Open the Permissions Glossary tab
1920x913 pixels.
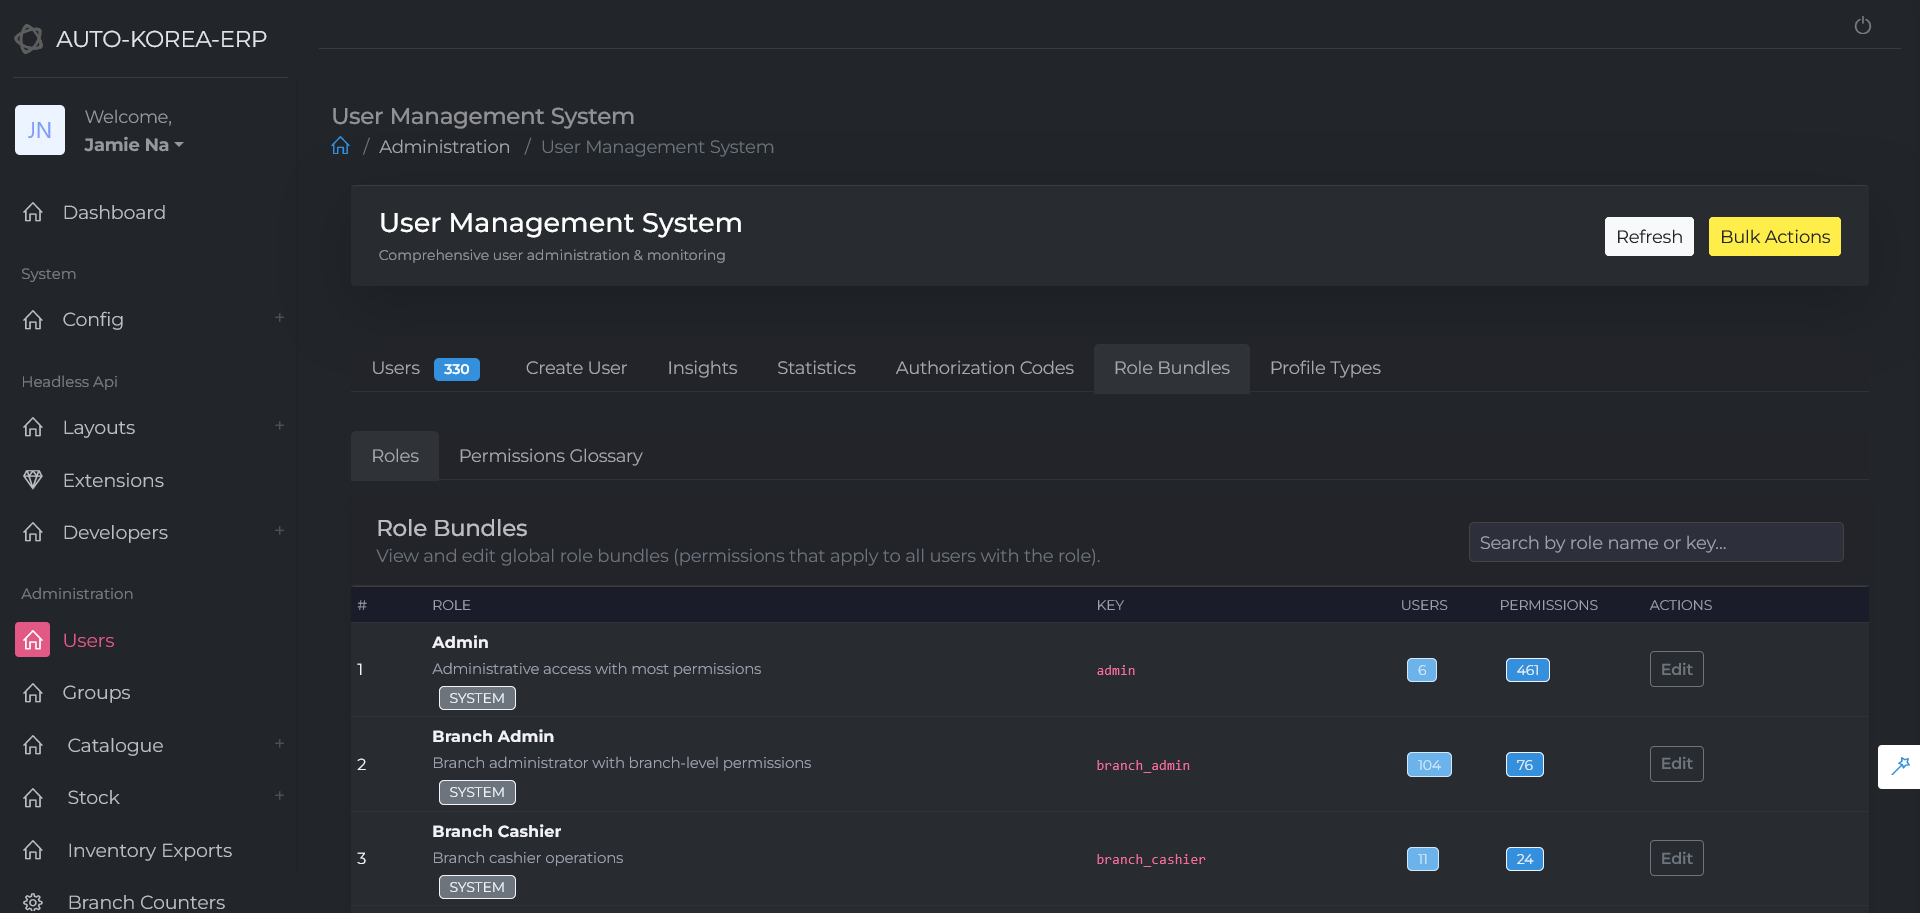[550, 456]
